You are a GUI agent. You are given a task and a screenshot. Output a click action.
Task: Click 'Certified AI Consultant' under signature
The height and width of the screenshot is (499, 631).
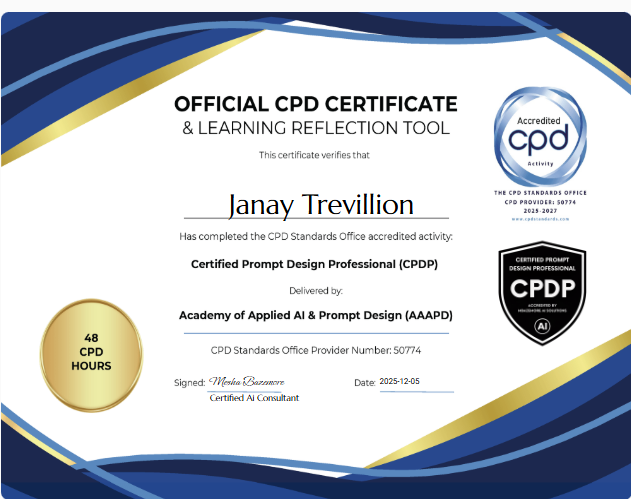pos(254,398)
